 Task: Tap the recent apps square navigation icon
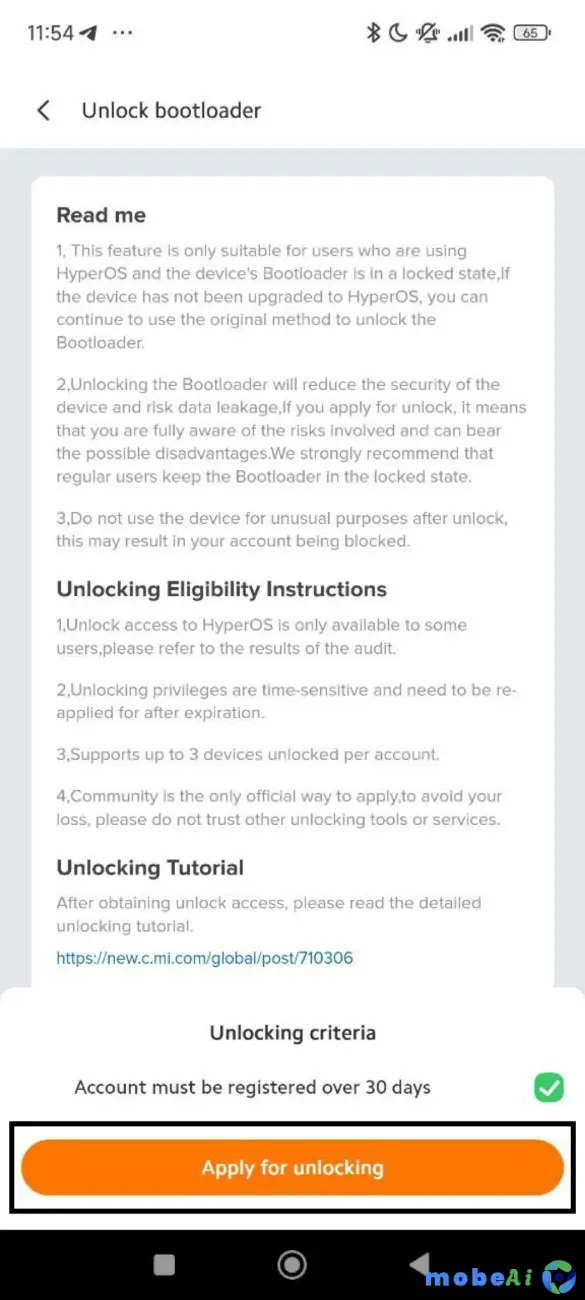click(x=163, y=1264)
